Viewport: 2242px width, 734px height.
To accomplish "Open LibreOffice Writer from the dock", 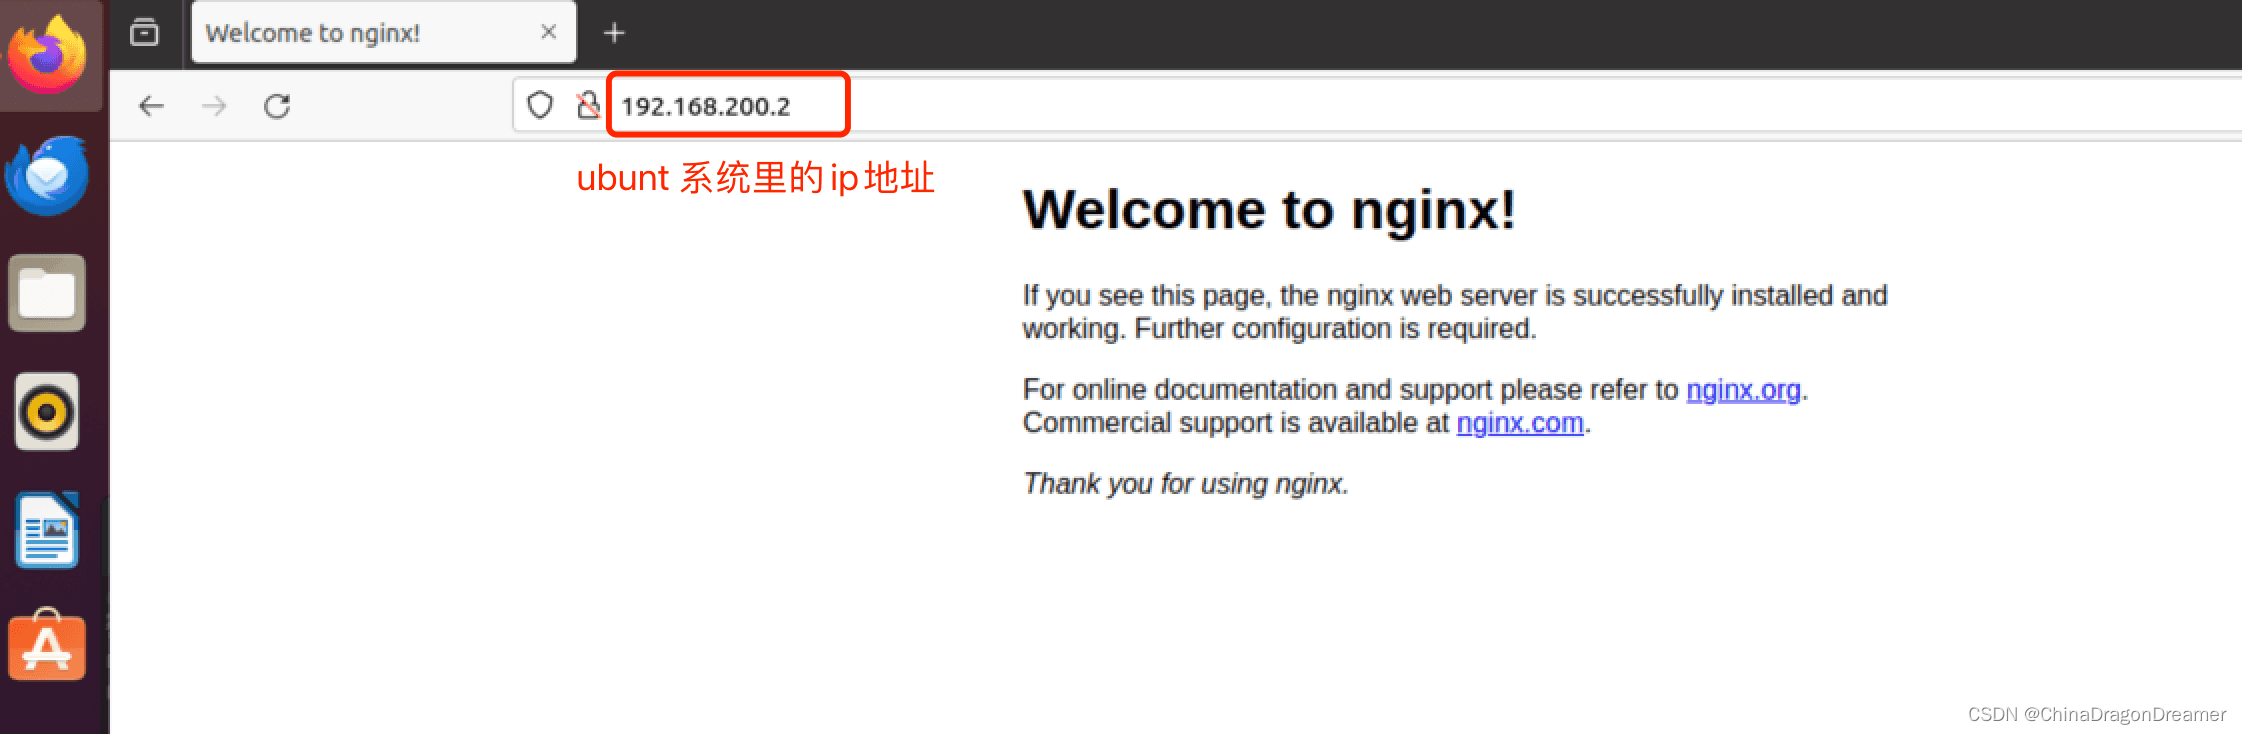I will 48,531.
